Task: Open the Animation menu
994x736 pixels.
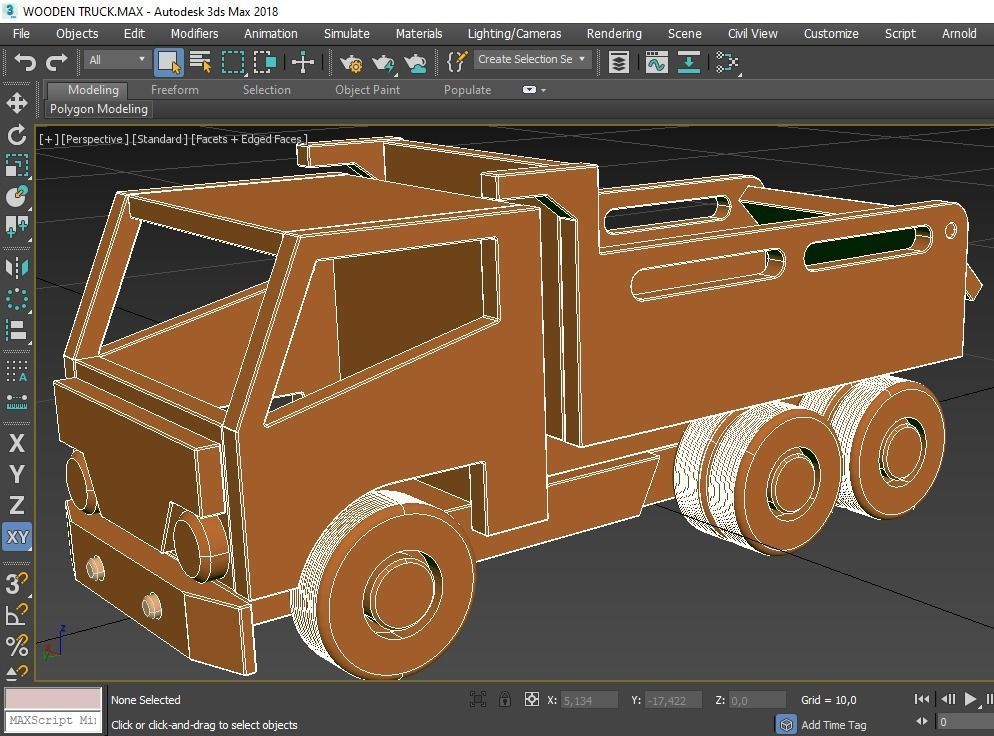Action: [x=271, y=34]
